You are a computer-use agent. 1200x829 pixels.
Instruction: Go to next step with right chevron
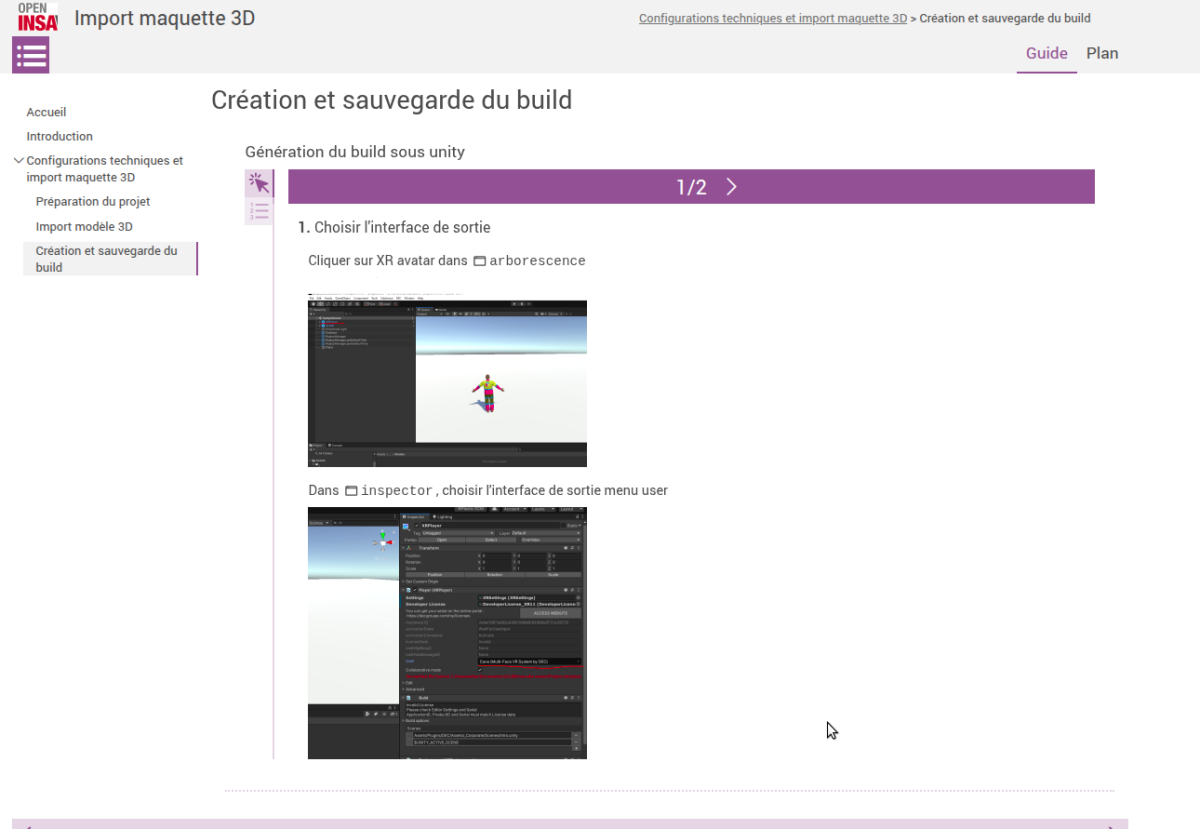(732, 187)
